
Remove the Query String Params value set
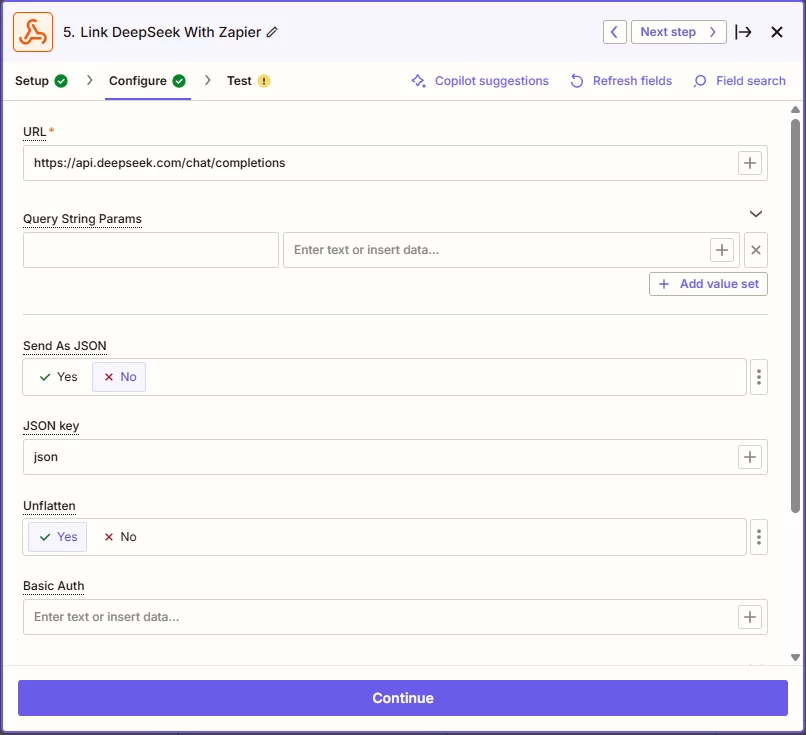point(756,250)
